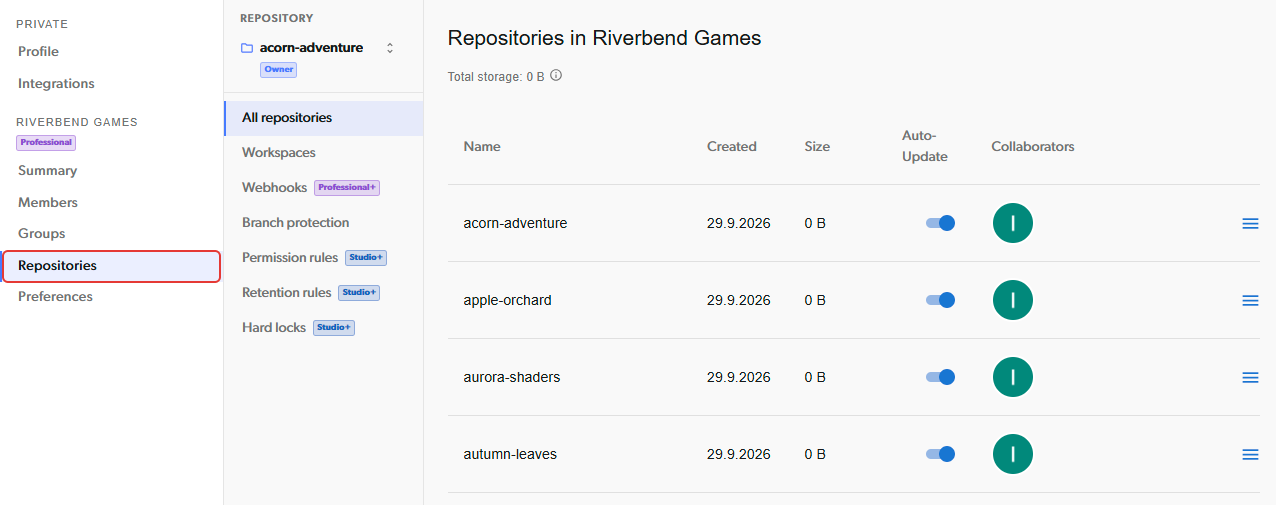This screenshot has height=505, width=1276.
Task: Toggle Auto-Update for acorn-adventure
Action: tap(940, 223)
